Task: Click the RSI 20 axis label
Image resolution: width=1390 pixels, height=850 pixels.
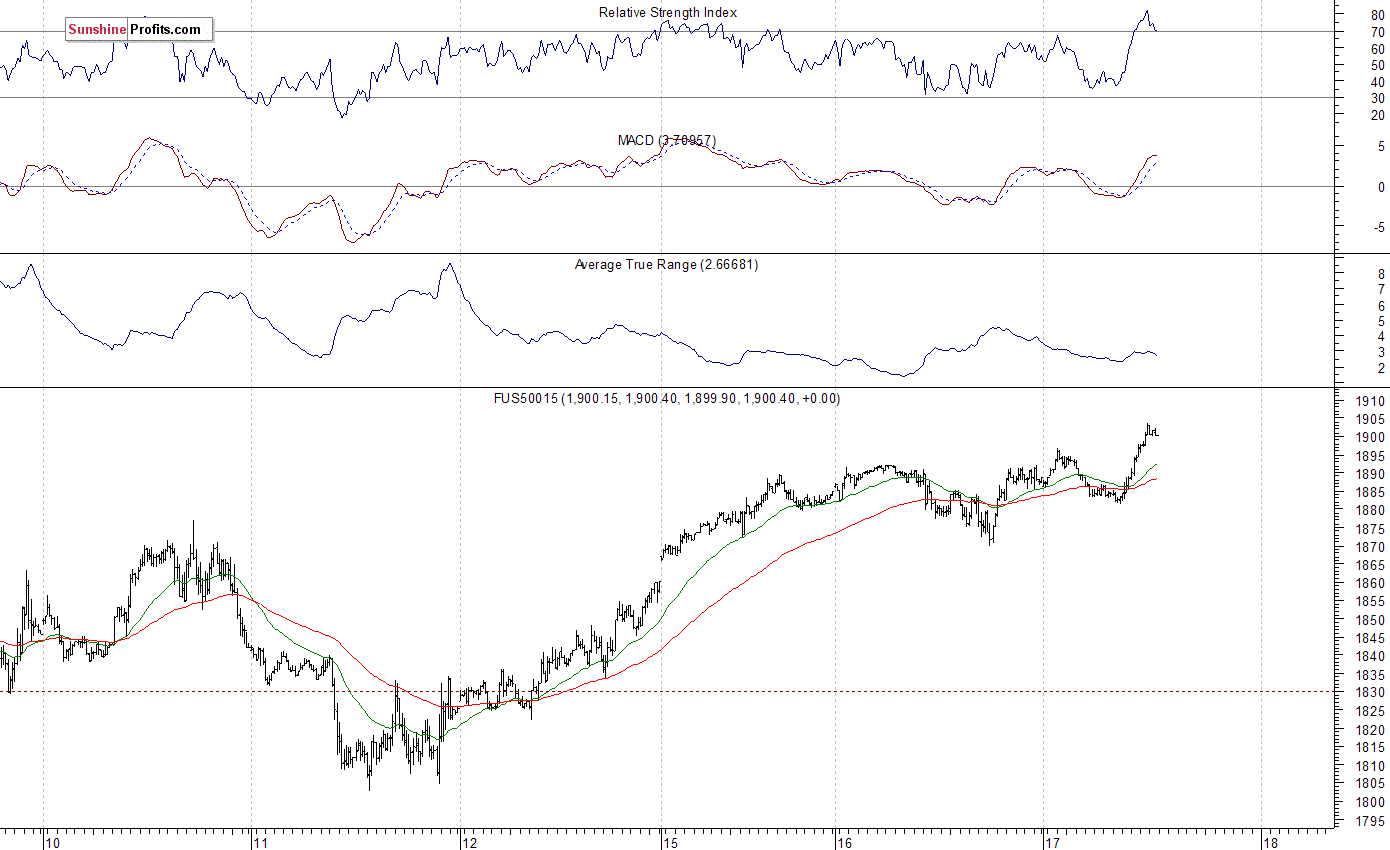Action: [1378, 115]
